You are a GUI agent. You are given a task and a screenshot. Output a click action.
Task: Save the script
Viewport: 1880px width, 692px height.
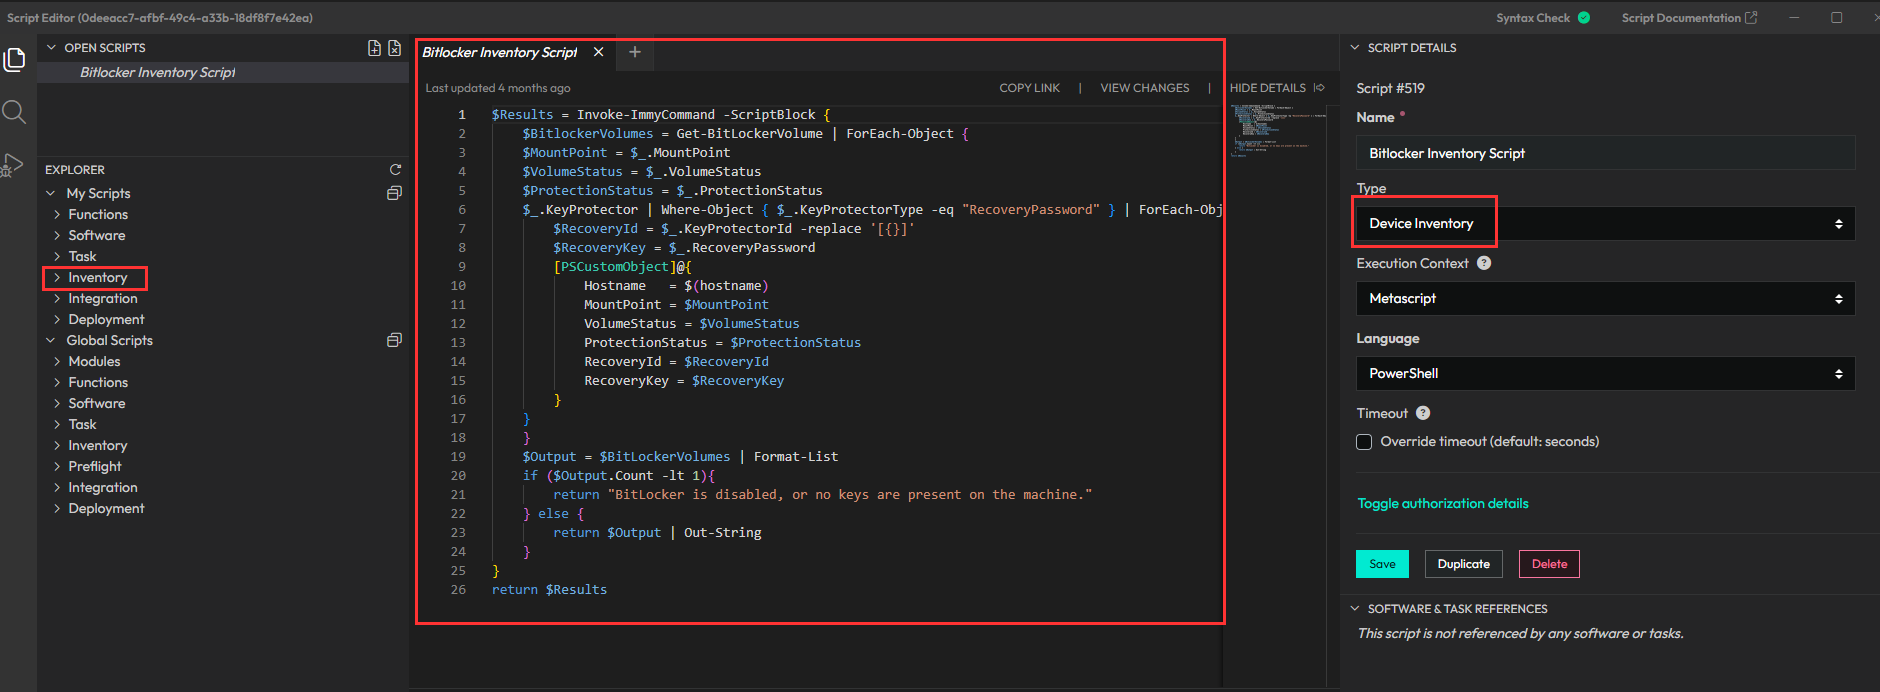[1382, 564]
